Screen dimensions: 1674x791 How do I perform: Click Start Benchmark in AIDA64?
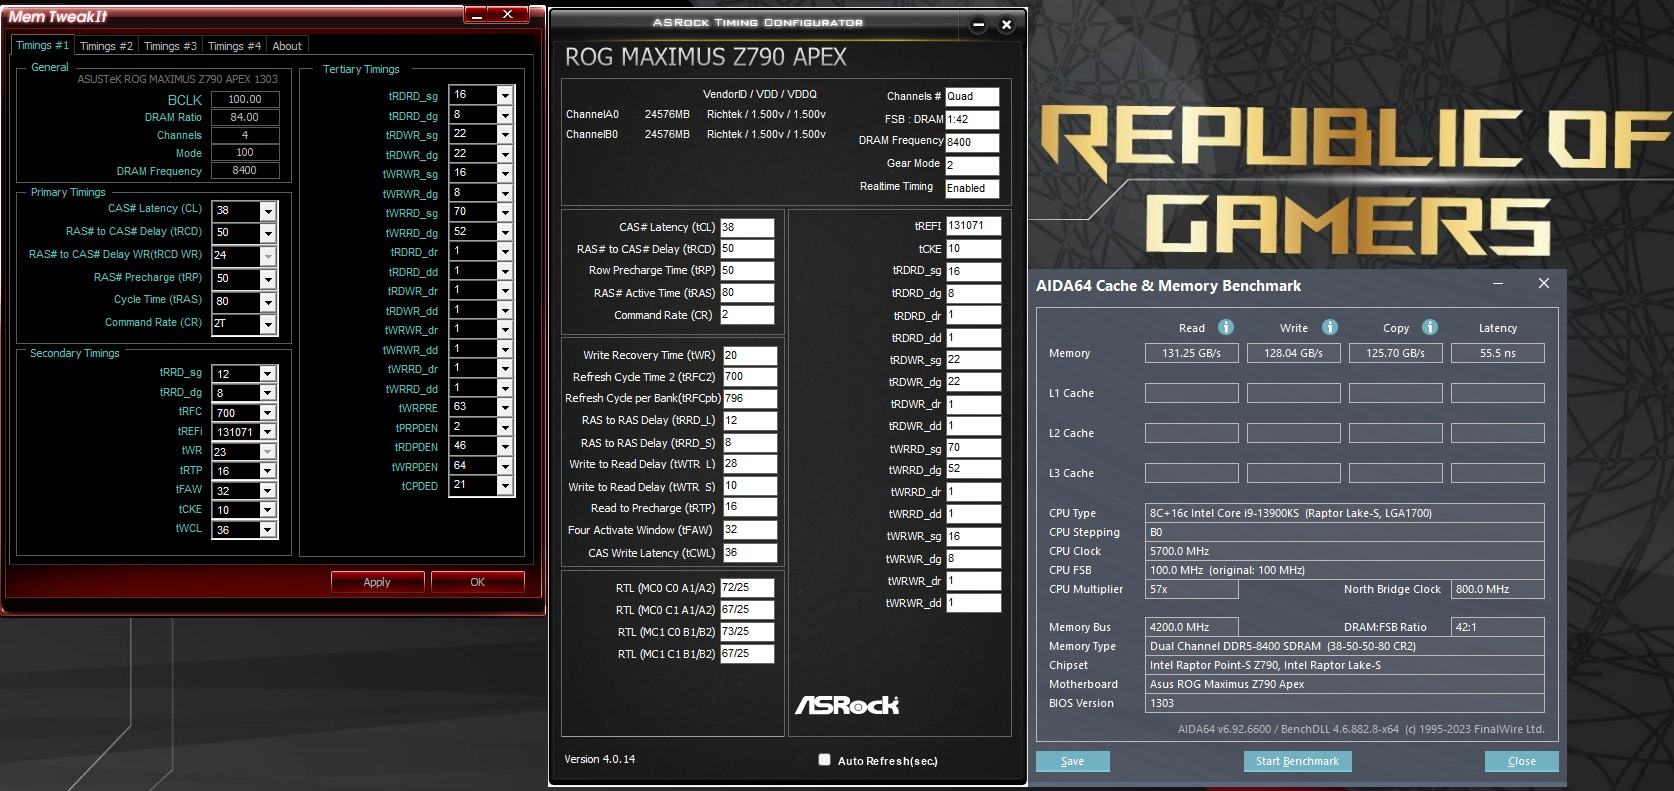(1297, 761)
